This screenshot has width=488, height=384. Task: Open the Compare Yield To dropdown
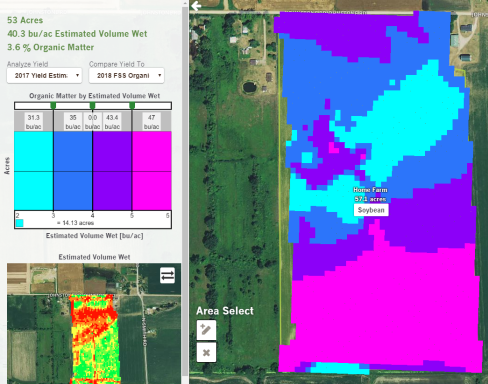(x=127, y=76)
